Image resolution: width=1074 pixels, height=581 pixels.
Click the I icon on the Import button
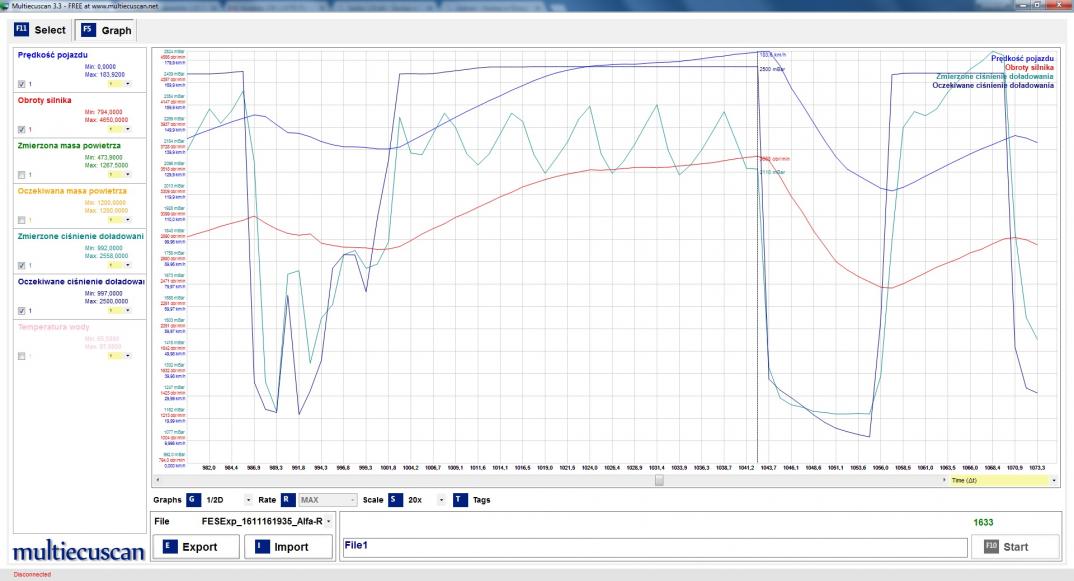click(263, 547)
